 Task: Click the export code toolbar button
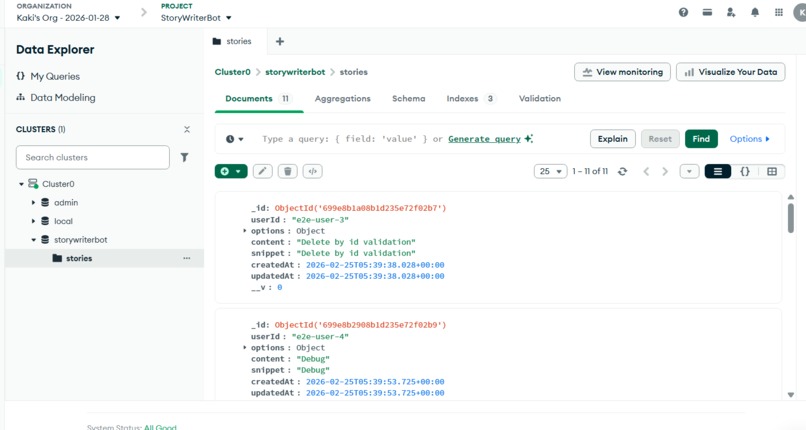[x=313, y=171]
